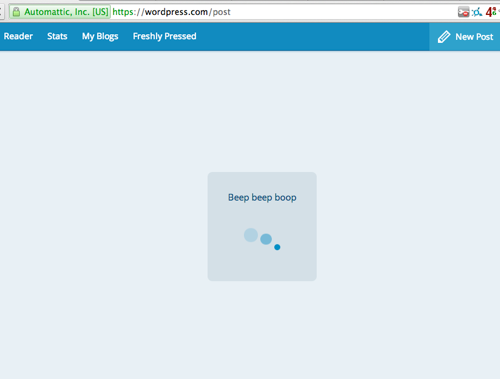Start a New Post
The image size is (500, 379).
(465, 37)
